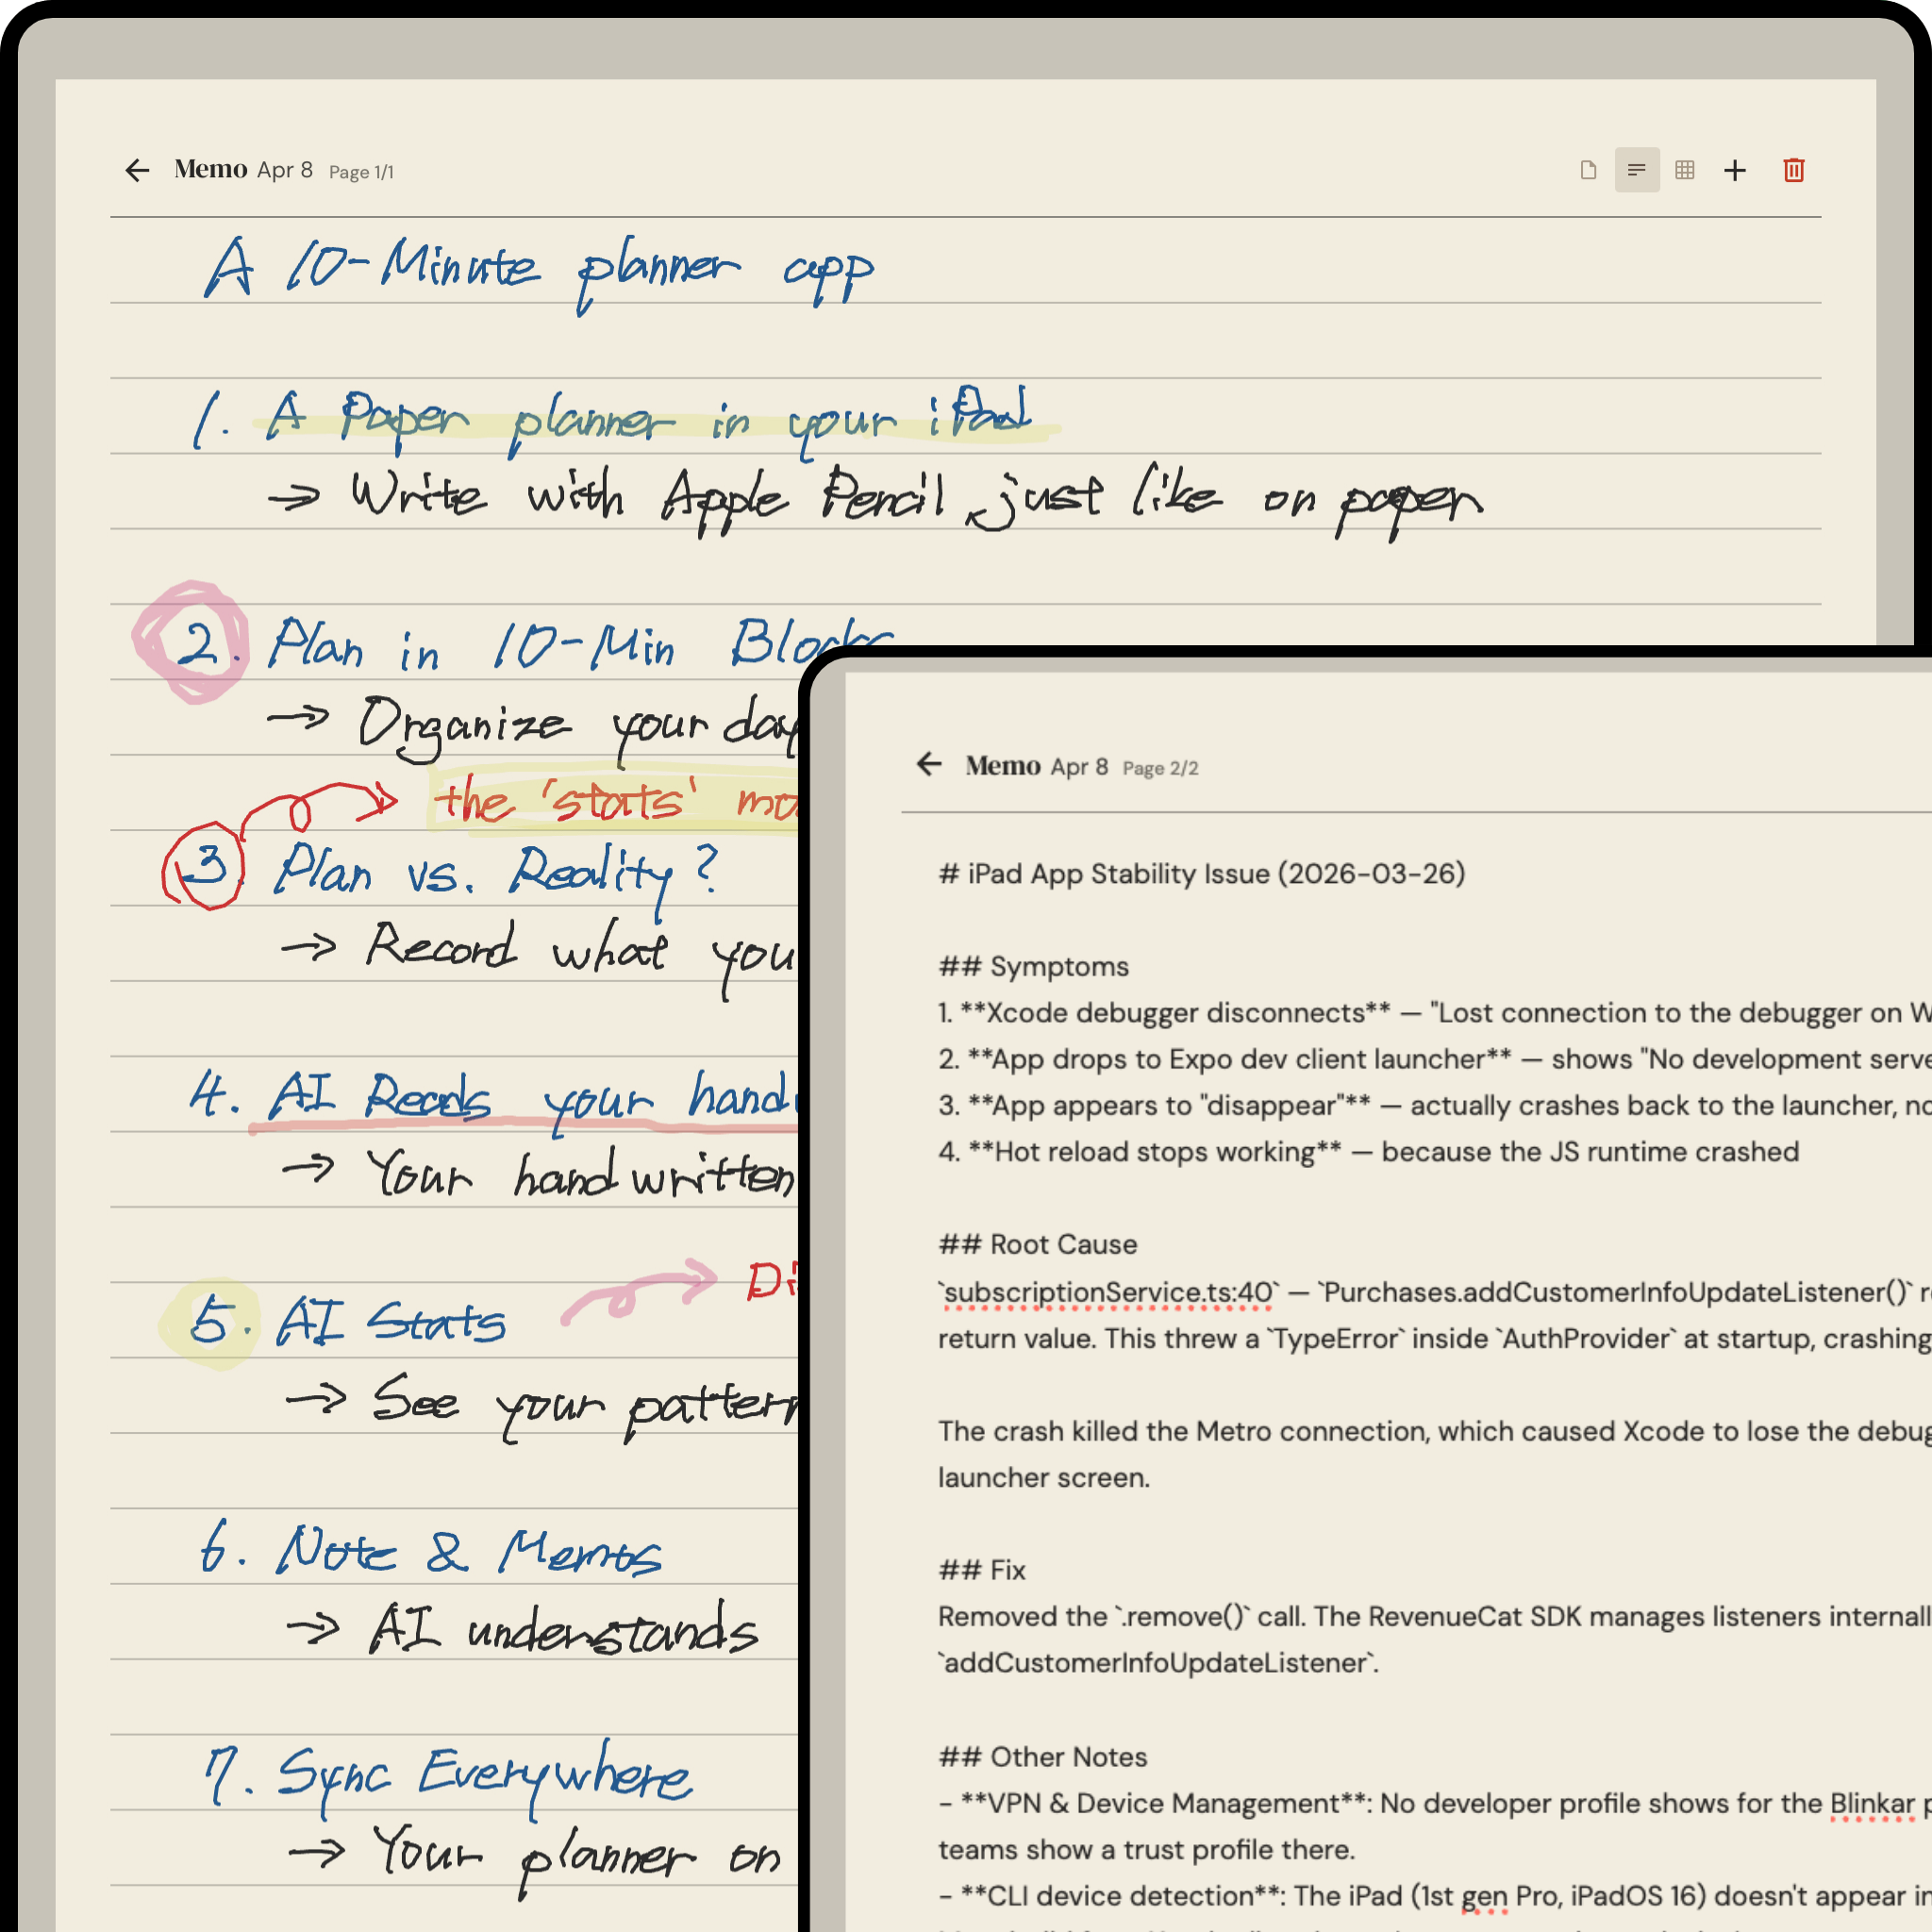Click the 'CLI device detection' note line
This screenshot has width=1932, height=1932.
(1435, 1897)
